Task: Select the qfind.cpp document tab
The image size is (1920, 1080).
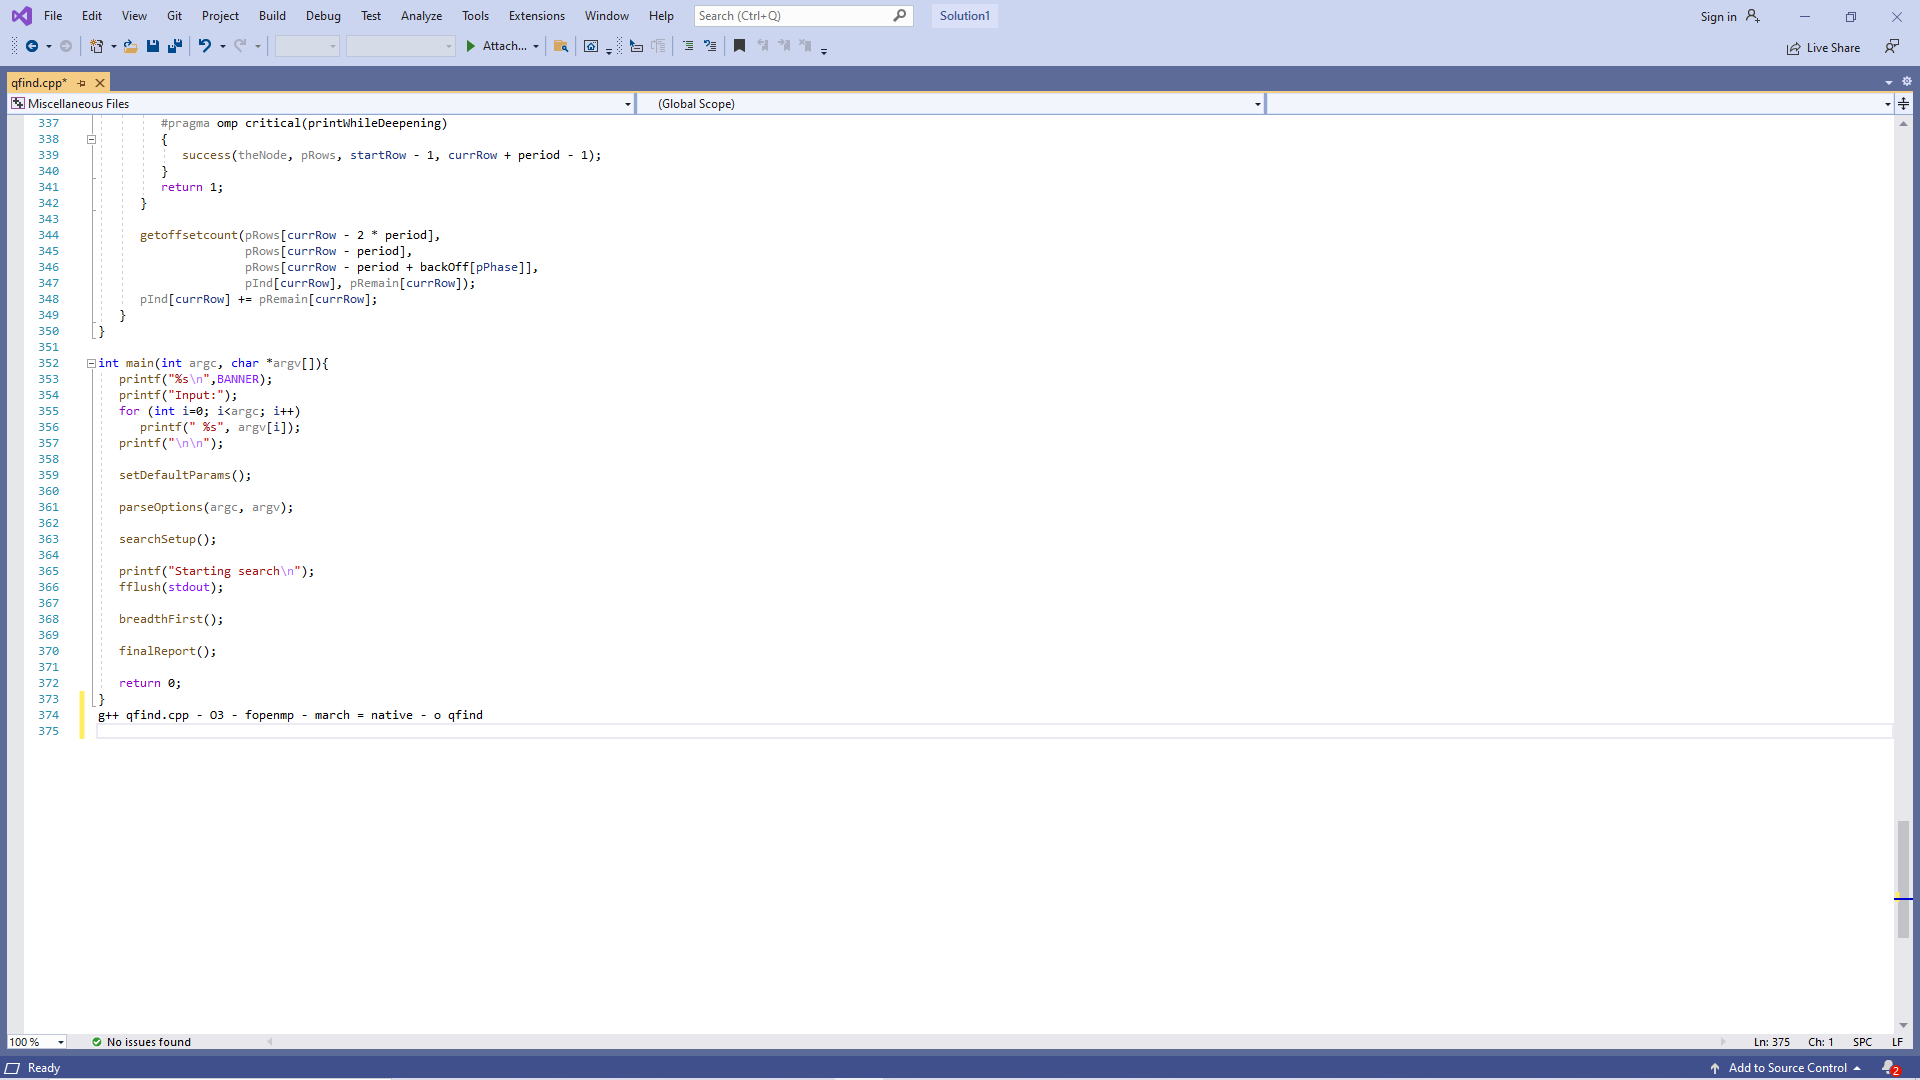Action: click(40, 83)
